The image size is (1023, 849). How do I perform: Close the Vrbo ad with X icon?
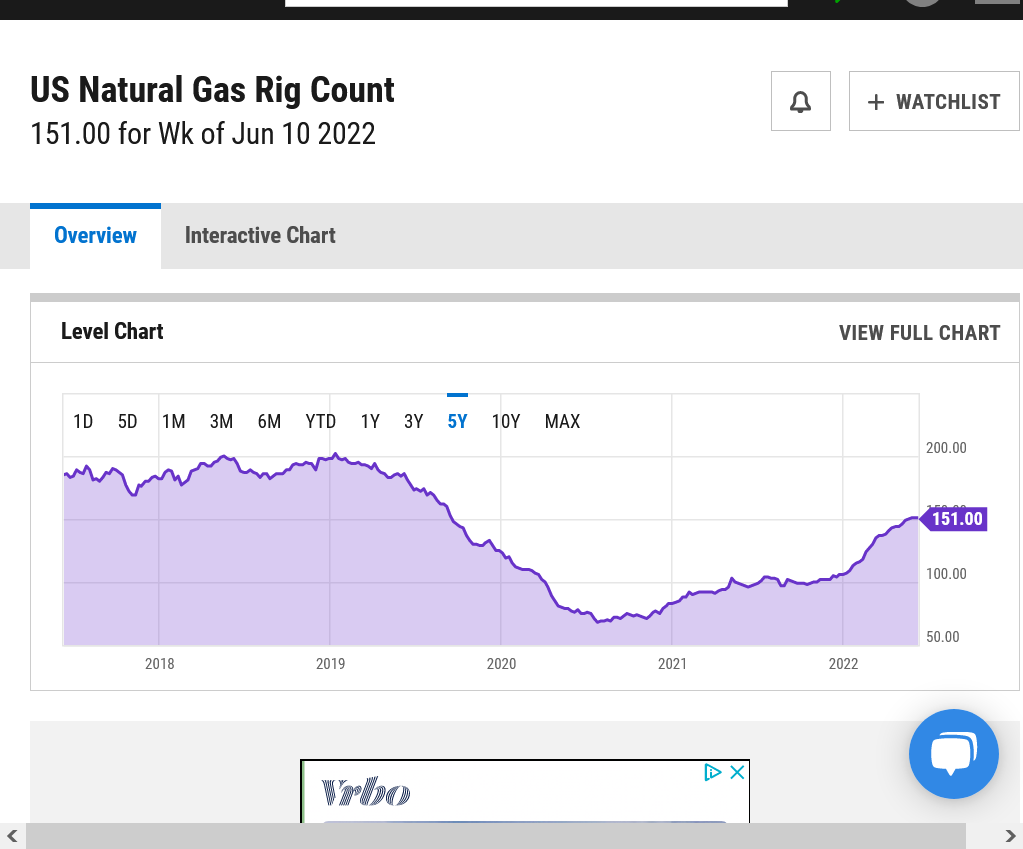click(x=737, y=772)
